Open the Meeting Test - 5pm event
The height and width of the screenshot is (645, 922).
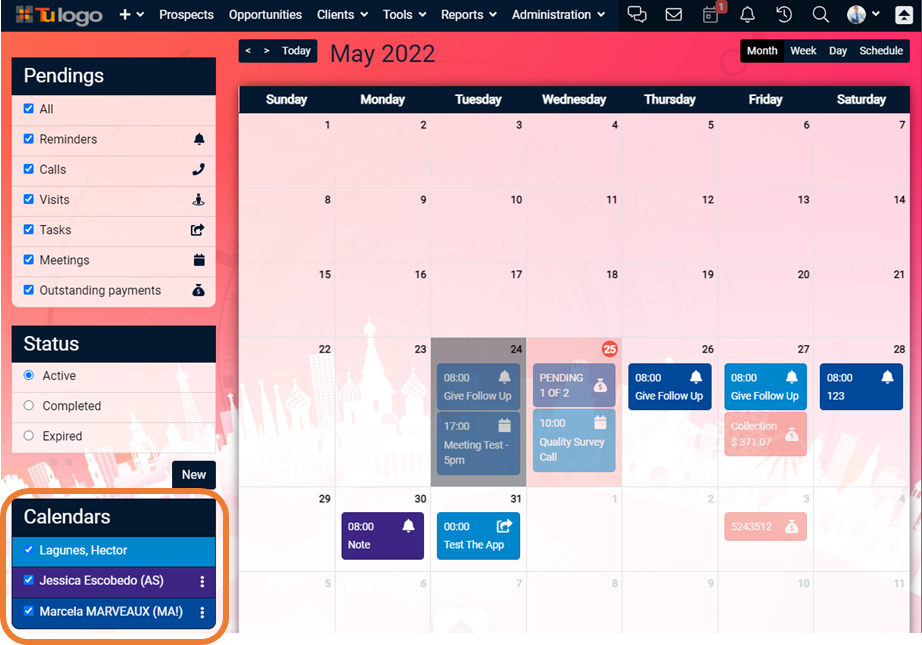click(x=478, y=443)
